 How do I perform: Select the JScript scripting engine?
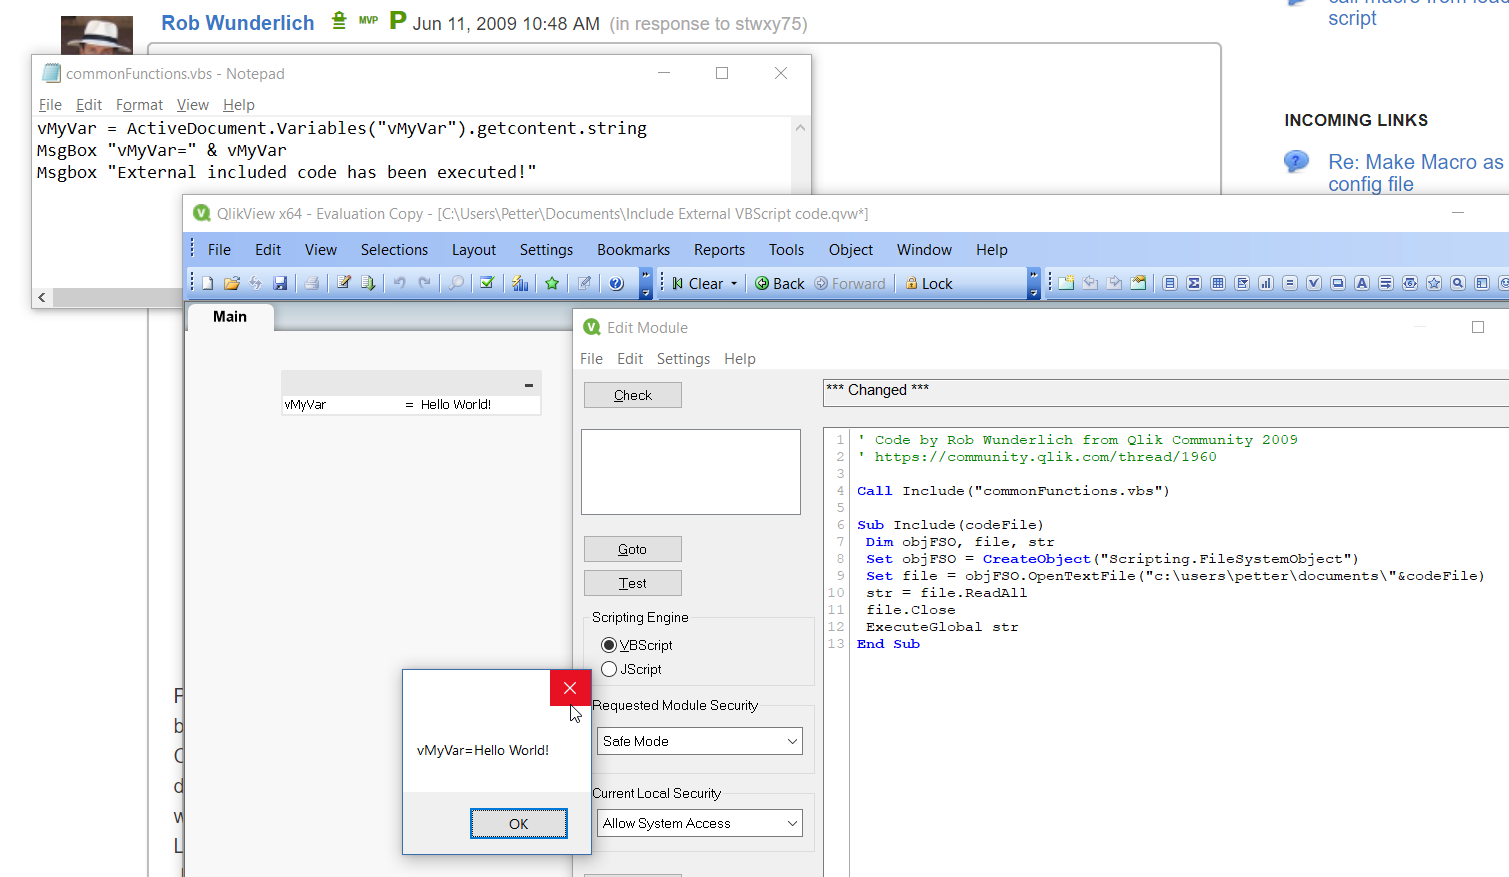coord(609,669)
